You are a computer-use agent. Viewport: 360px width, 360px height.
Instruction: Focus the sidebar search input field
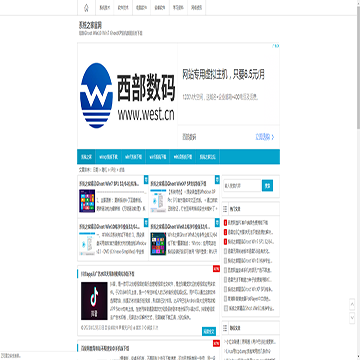point(242,185)
